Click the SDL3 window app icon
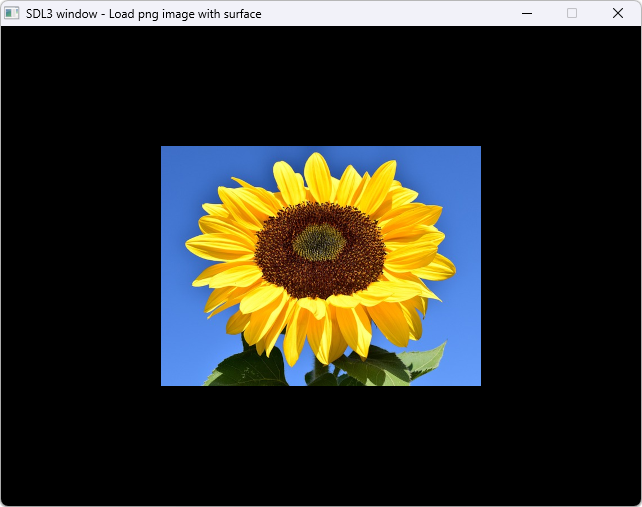 pyautogui.click(x=11, y=14)
